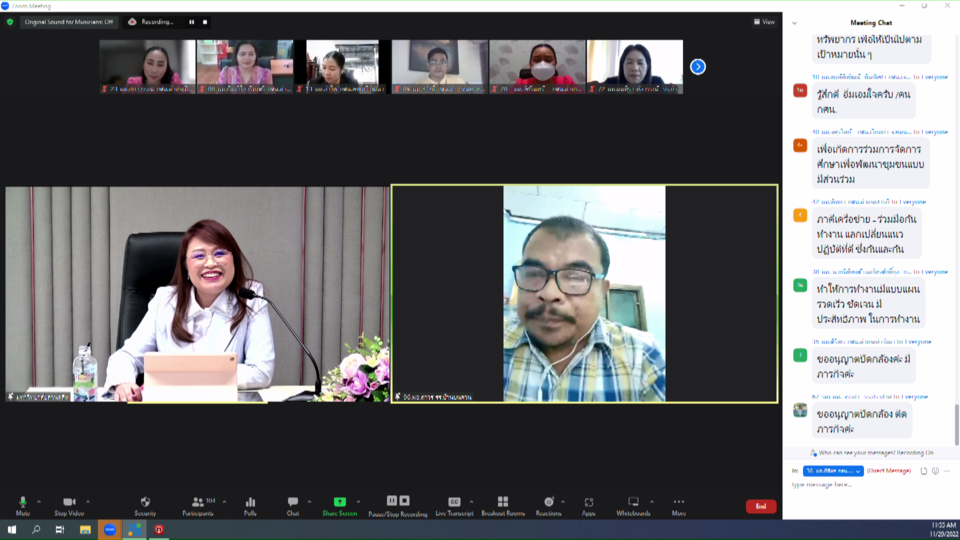Click active speaker tile with plaid shirt

(x=585, y=294)
